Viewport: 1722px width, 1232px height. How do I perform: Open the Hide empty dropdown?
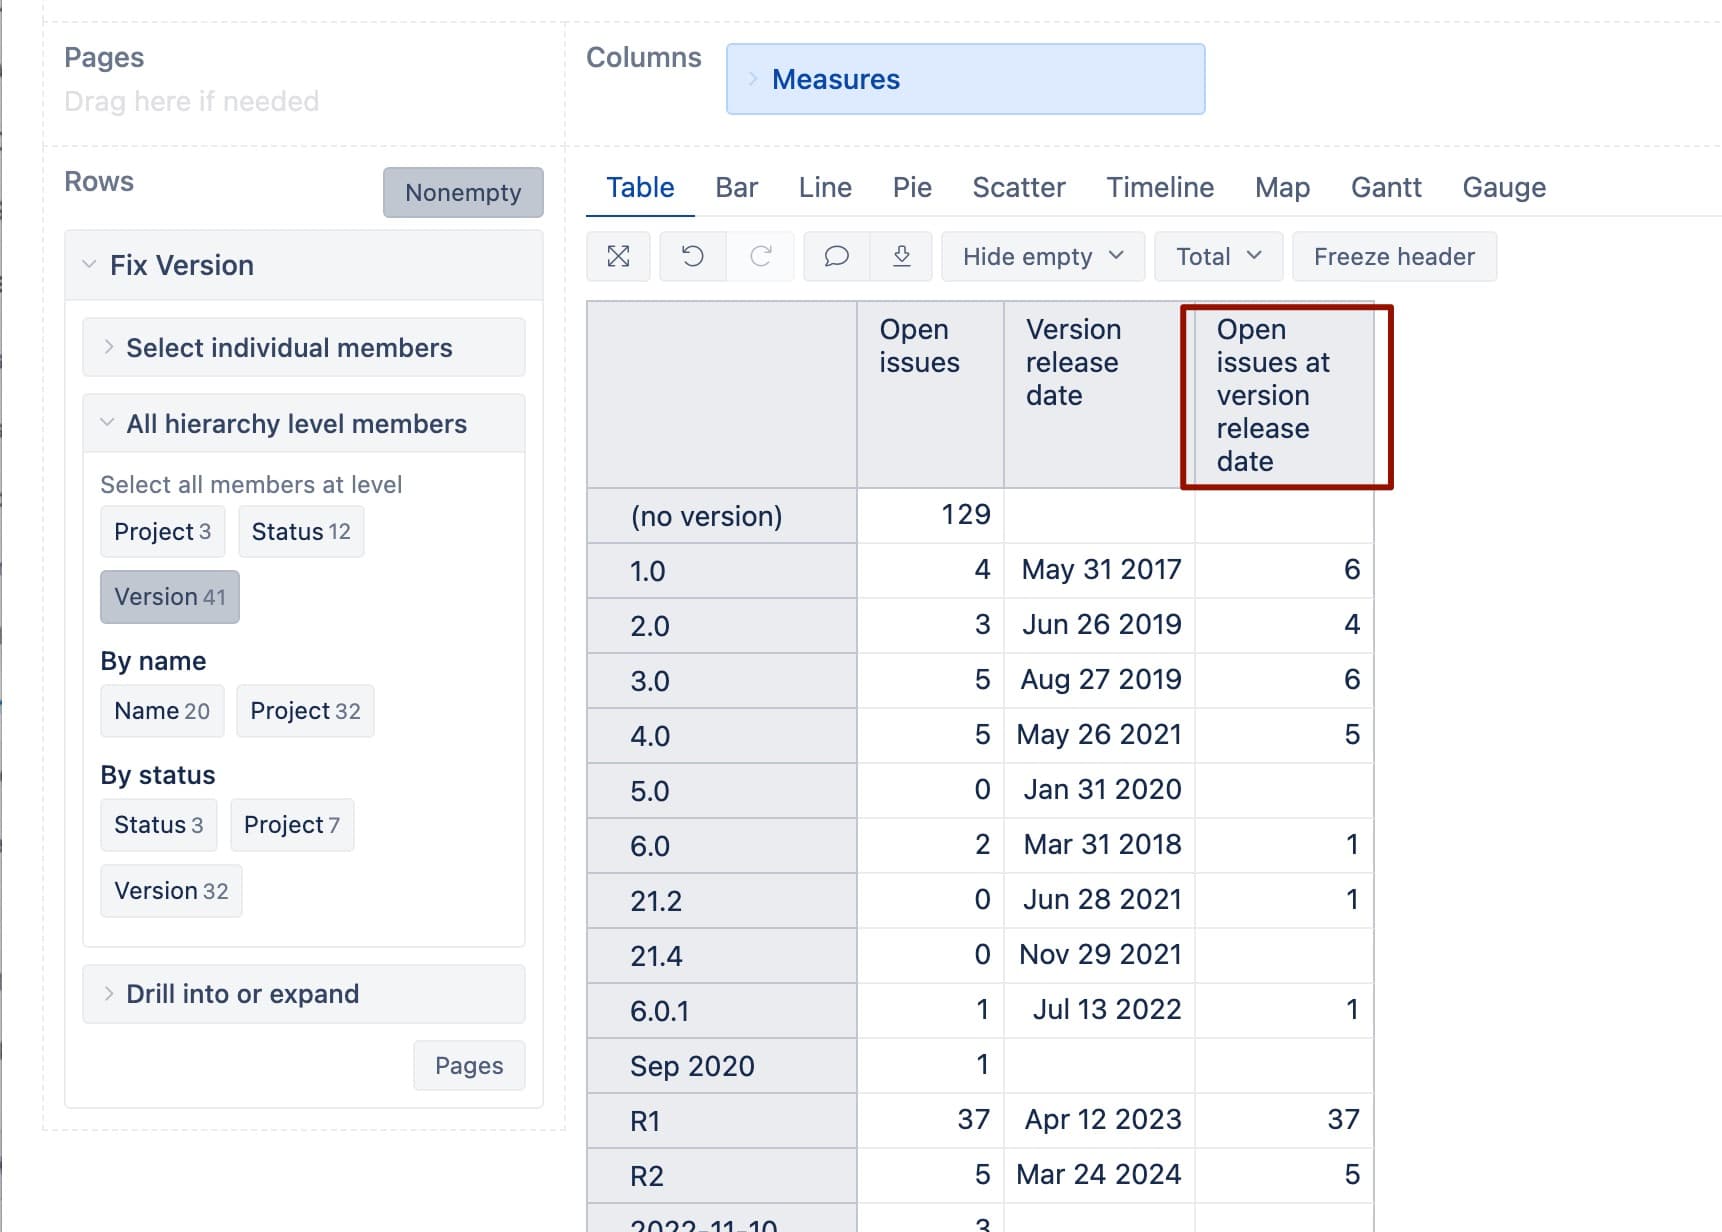pyautogui.click(x=1043, y=257)
